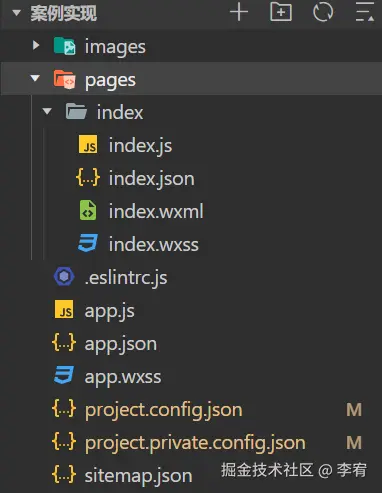Open the index.wxml file
Image resolution: width=382 pixels, height=493 pixels.
pos(156,211)
